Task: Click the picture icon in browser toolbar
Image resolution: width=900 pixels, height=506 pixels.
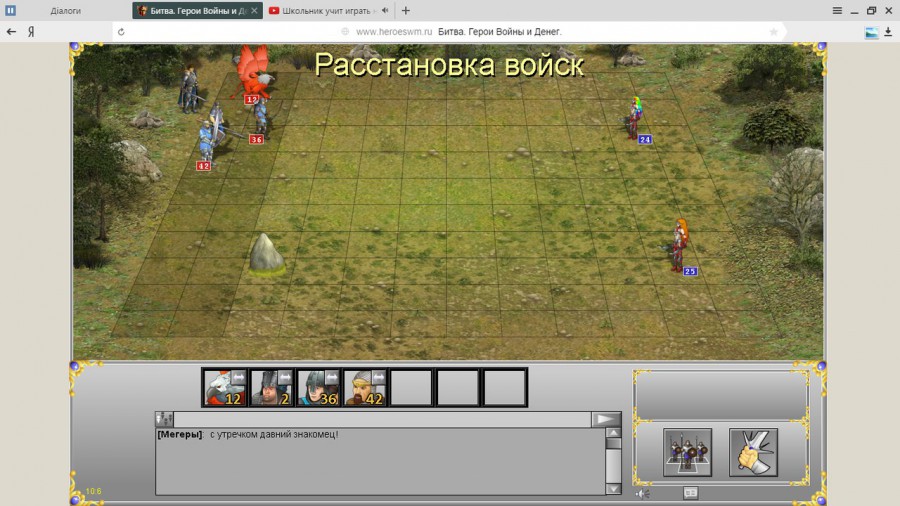Action: tap(871, 33)
